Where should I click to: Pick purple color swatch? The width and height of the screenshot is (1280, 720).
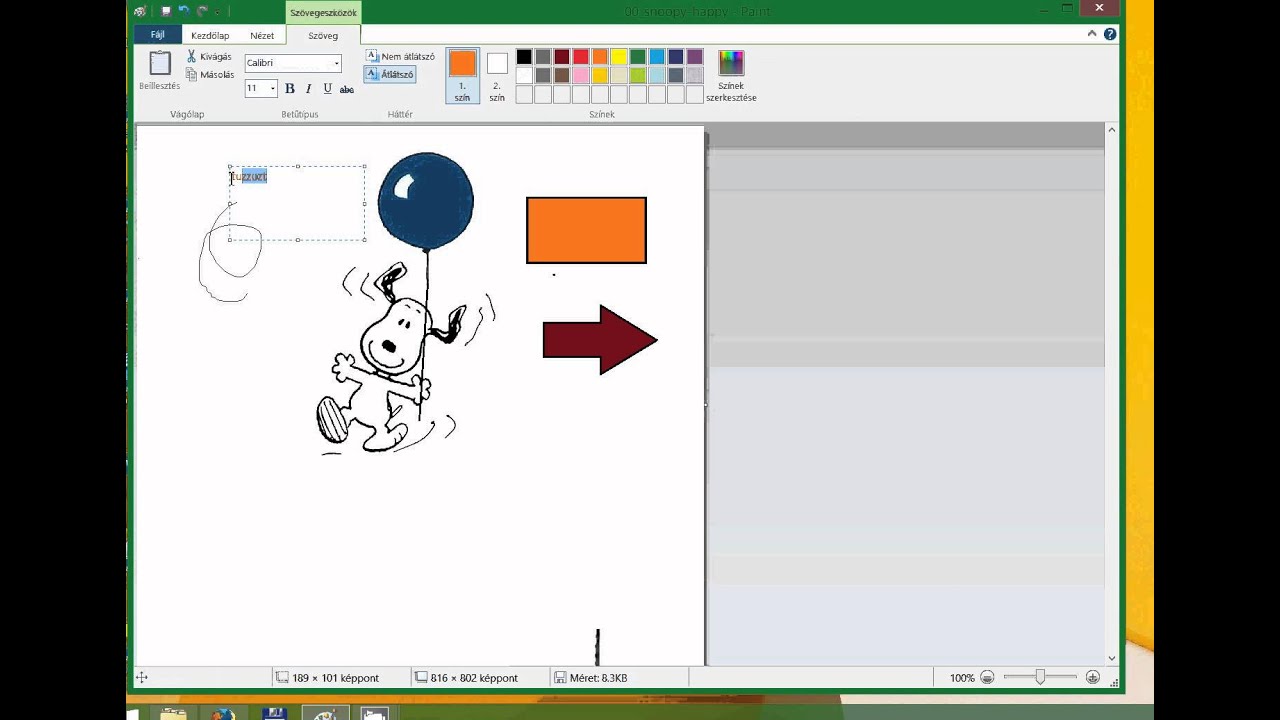pos(695,57)
